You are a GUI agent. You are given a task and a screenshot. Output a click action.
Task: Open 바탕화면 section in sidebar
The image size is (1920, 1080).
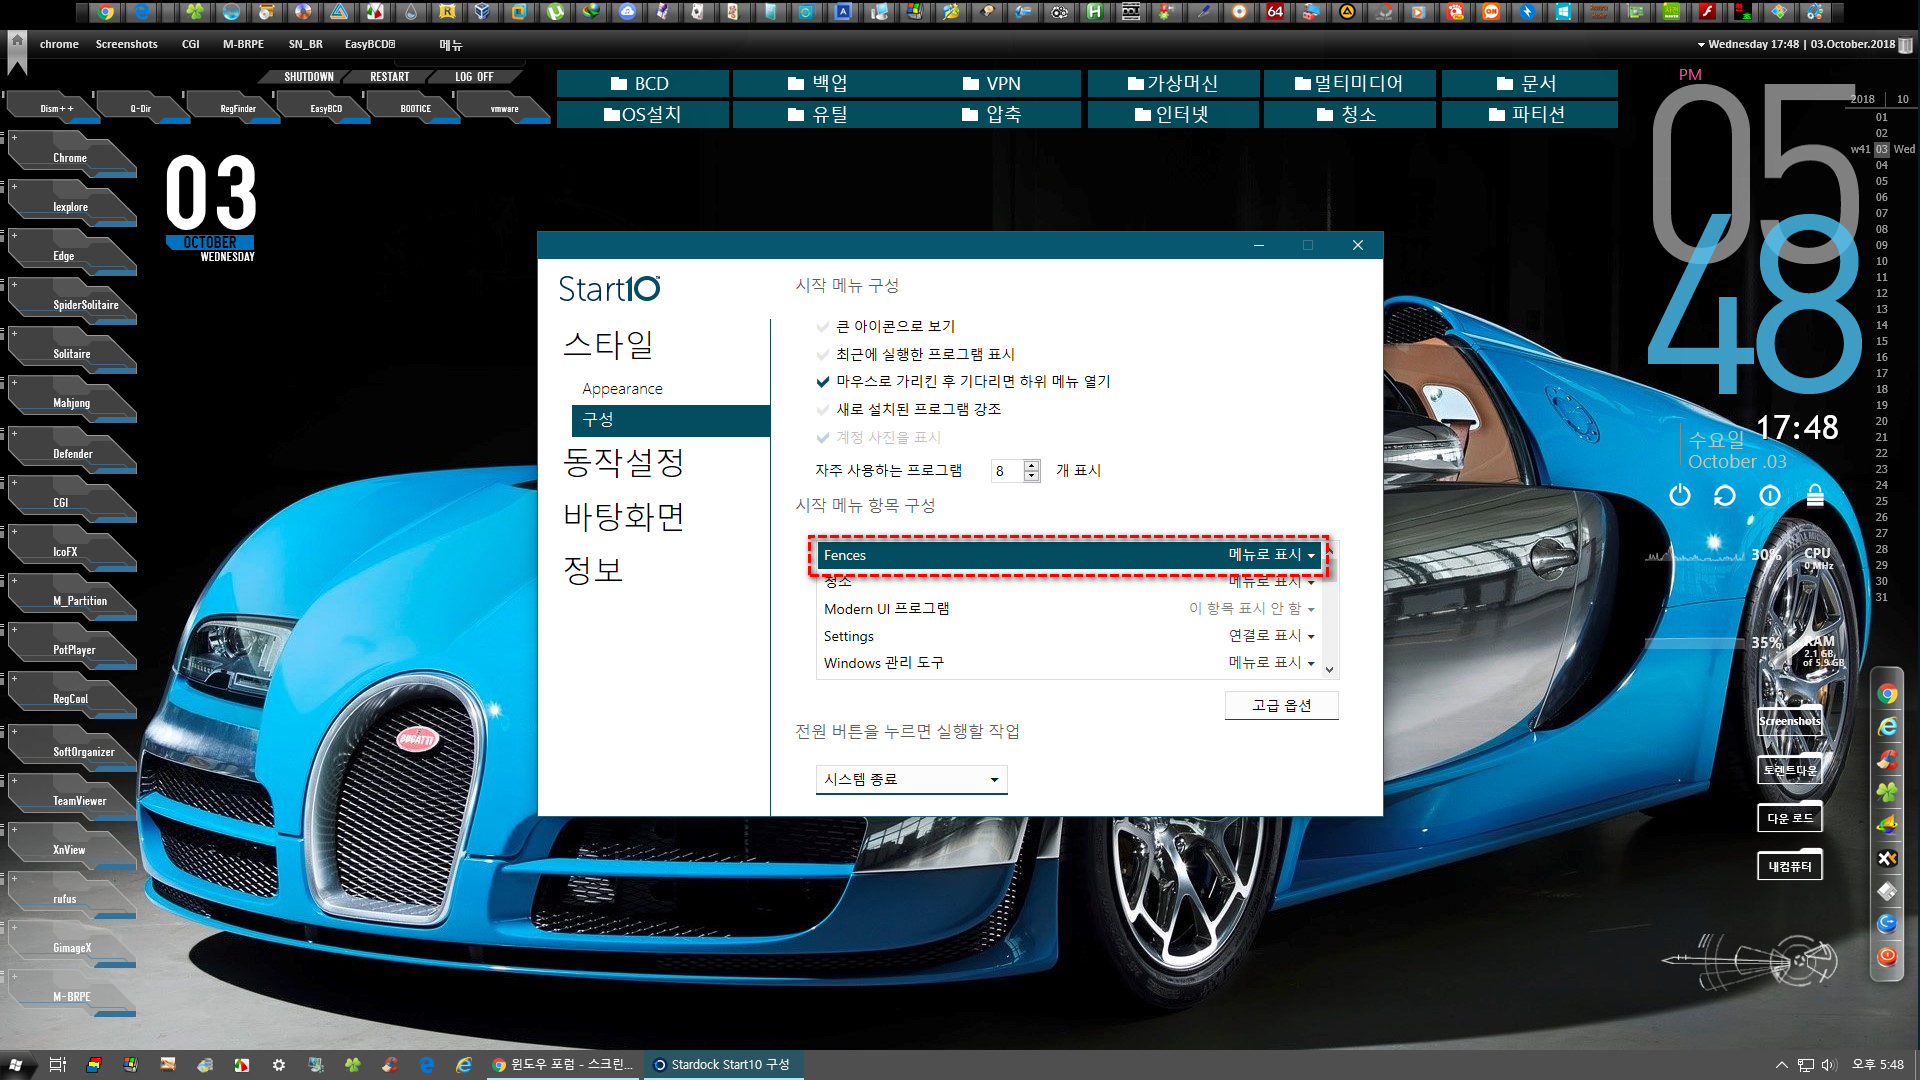click(x=624, y=517)
